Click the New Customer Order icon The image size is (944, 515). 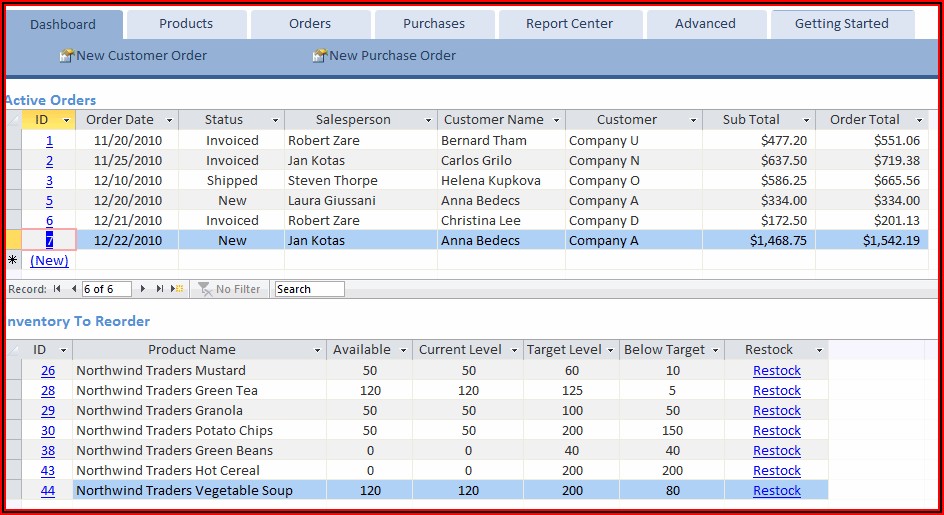tap(67, 56)
